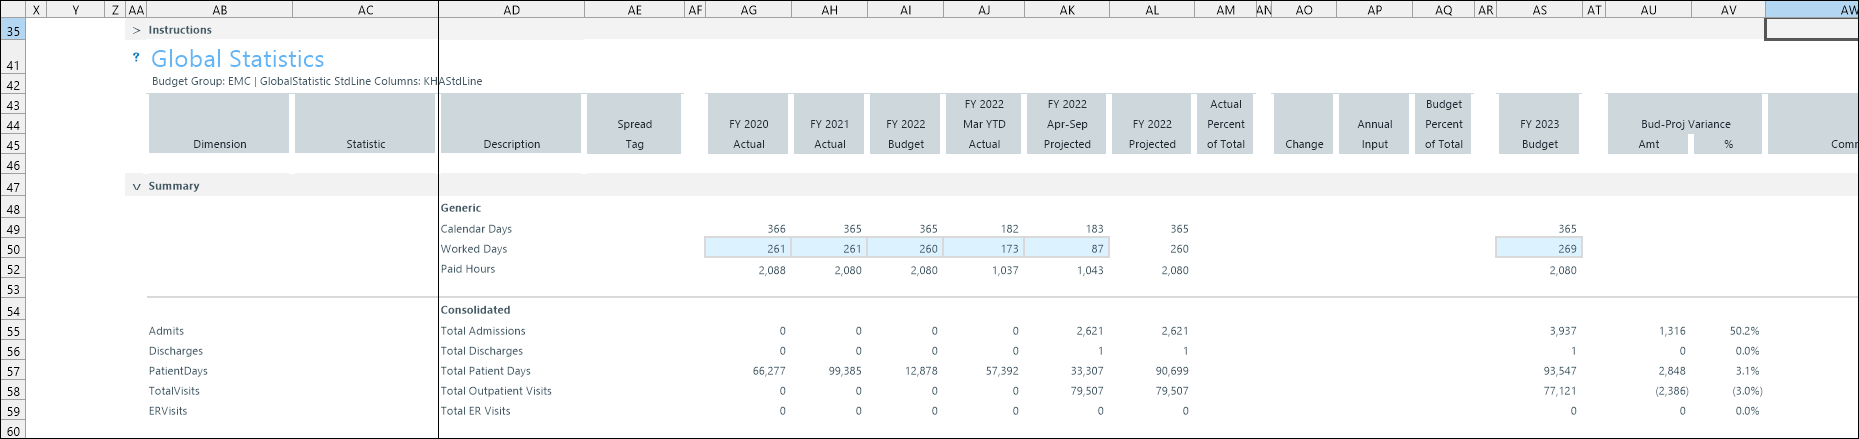Select the Global Statistics title
1859x439 pixels.
click(237, 59)
